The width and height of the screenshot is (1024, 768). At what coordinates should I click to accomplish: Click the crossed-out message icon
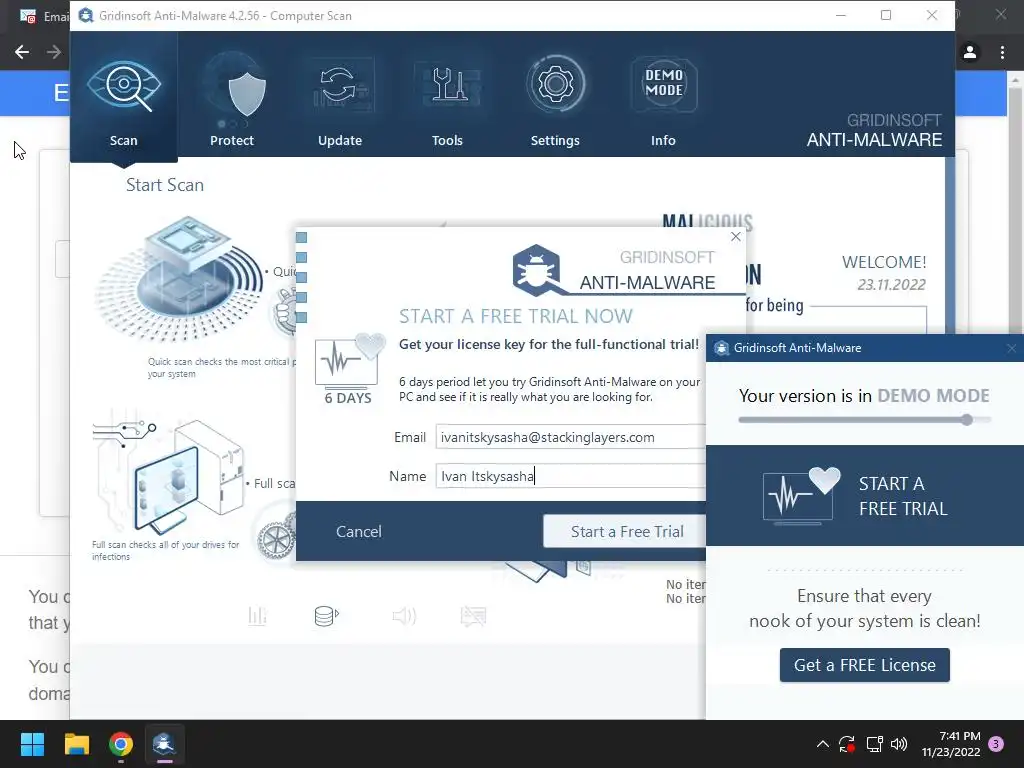(473, 616)
